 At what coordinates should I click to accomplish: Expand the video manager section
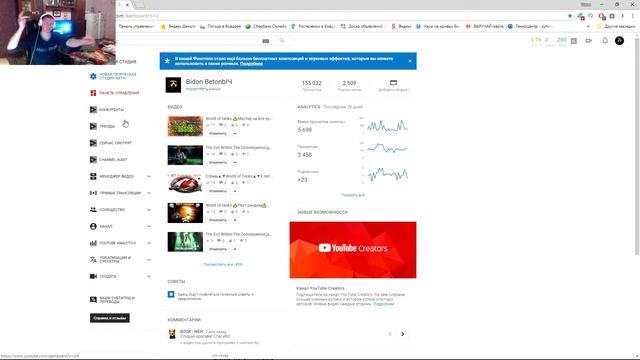point(149,176)
